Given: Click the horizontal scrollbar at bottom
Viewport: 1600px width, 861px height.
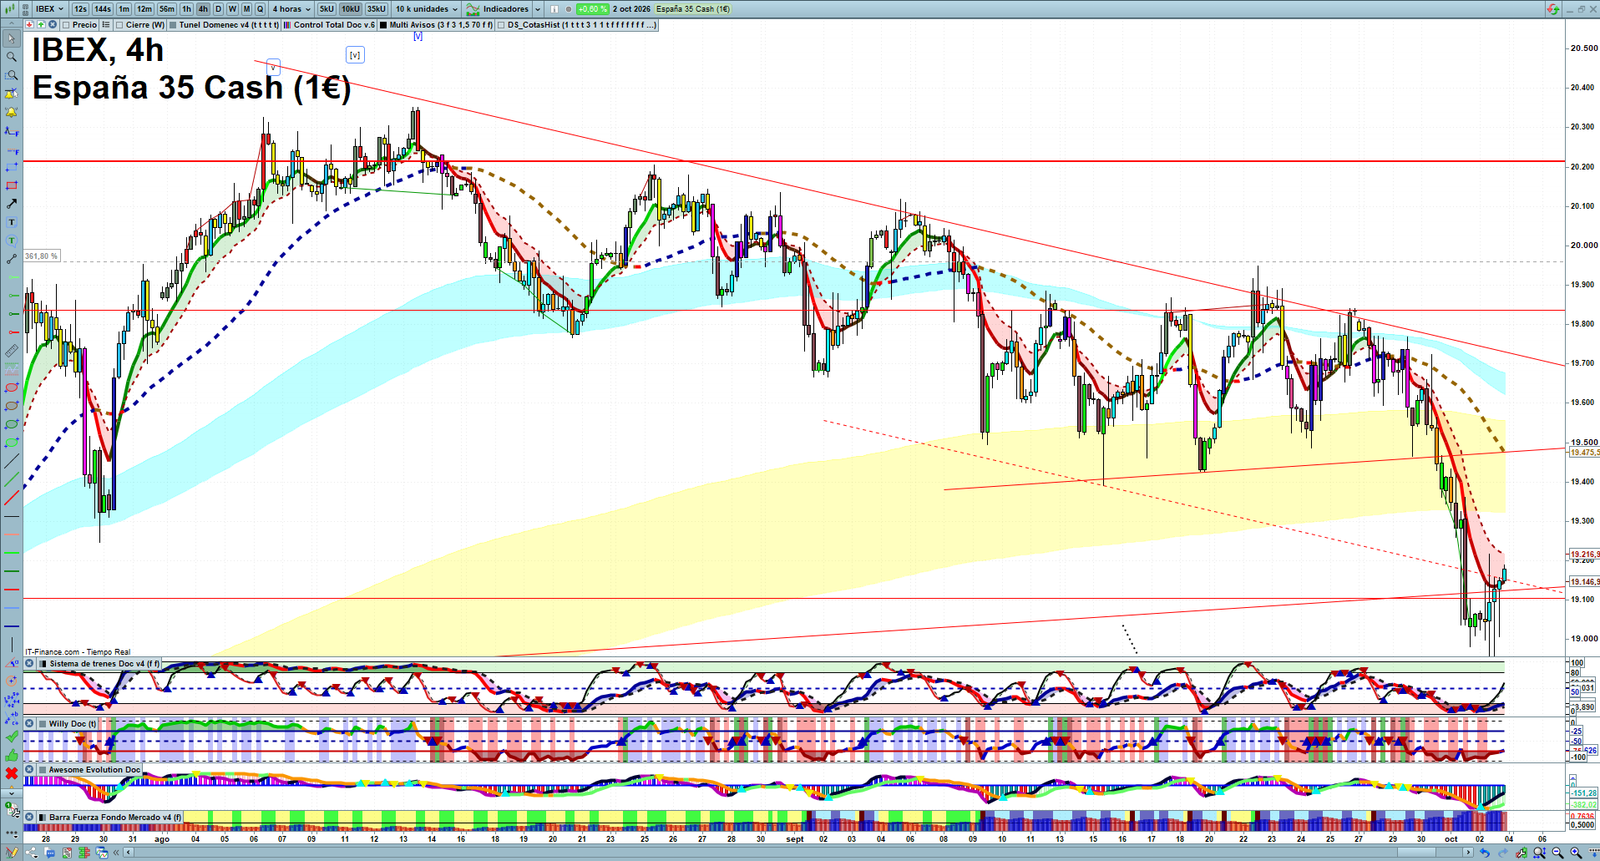Looking at the screenshot, I should coord(800,852).
